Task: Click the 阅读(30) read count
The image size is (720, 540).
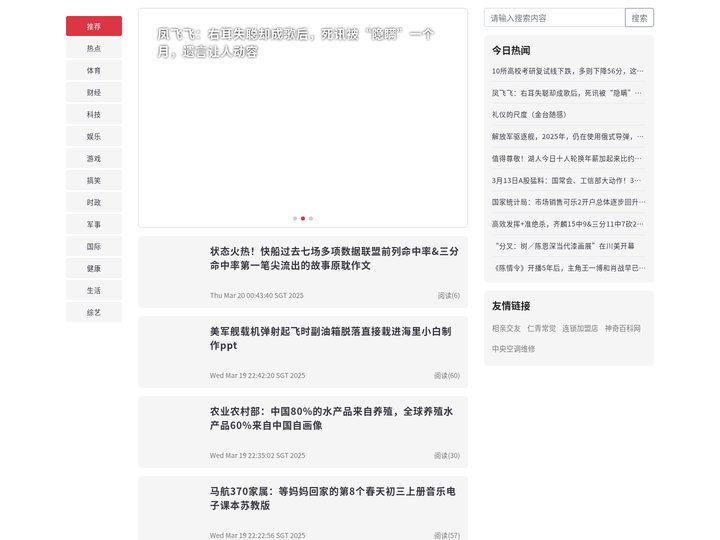Action: (447, 456)
